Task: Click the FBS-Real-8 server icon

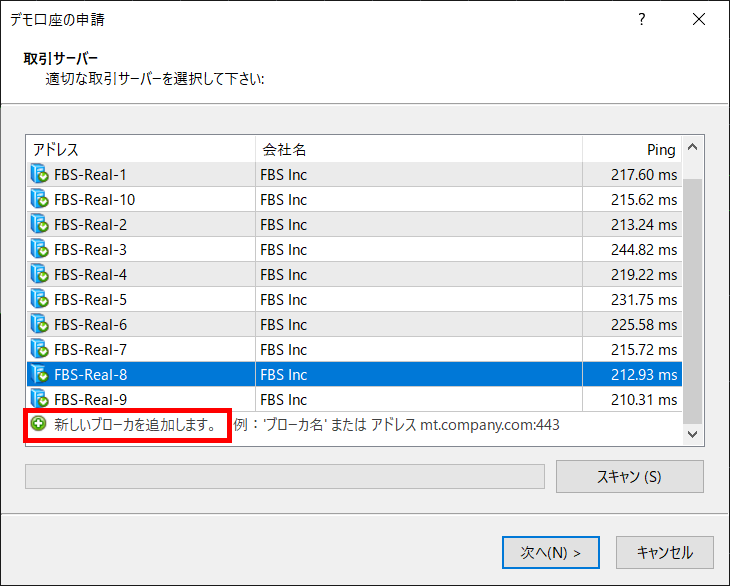Action: (40, 374)
